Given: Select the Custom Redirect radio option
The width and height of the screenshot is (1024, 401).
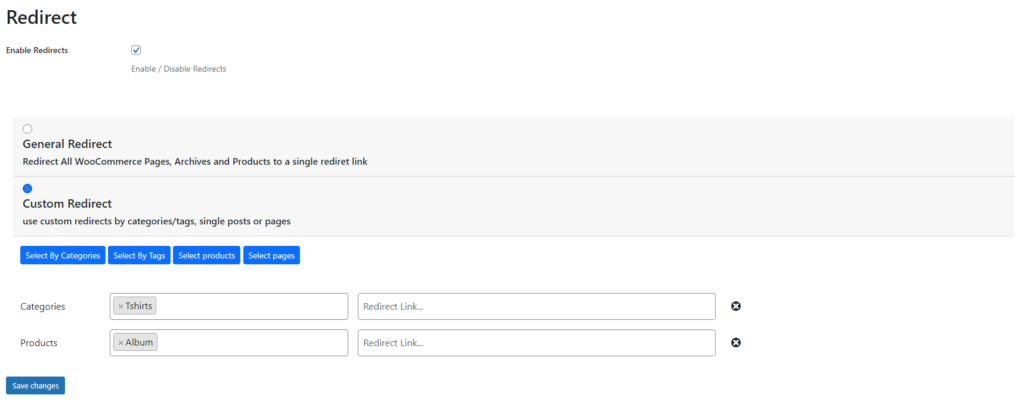Looking at the screenshot, I should pyautogui.click(x=27, y=189).
